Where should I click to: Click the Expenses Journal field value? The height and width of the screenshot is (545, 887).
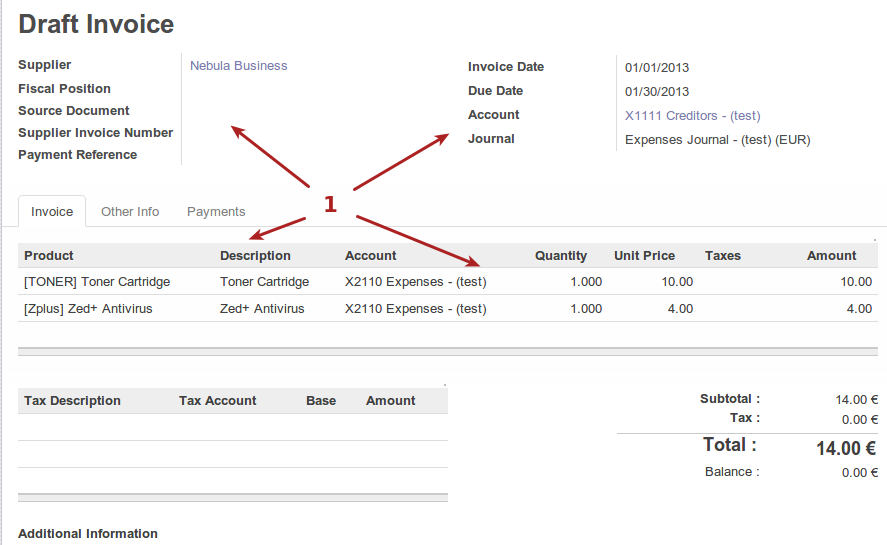[x=717, y=140]
